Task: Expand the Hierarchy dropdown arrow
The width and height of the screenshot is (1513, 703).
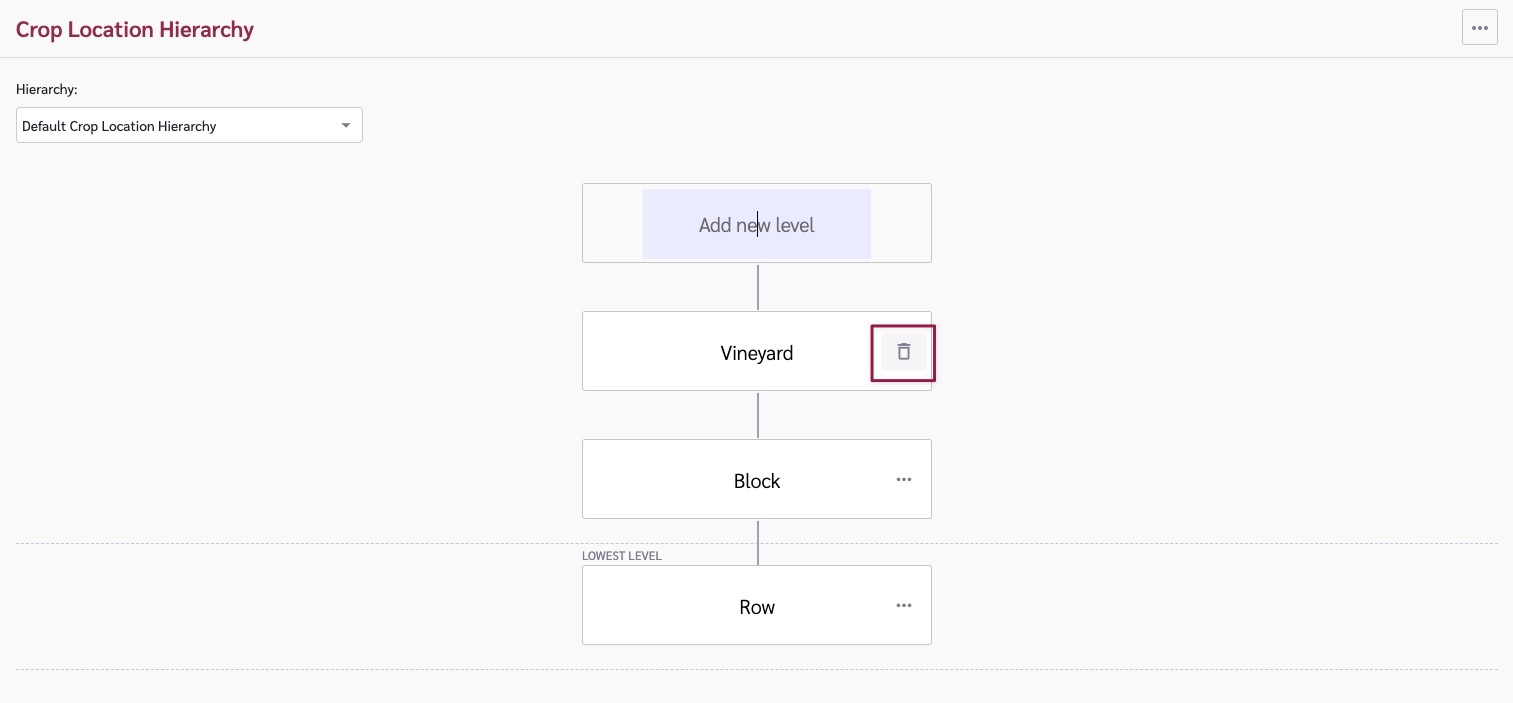Action: 346,126
